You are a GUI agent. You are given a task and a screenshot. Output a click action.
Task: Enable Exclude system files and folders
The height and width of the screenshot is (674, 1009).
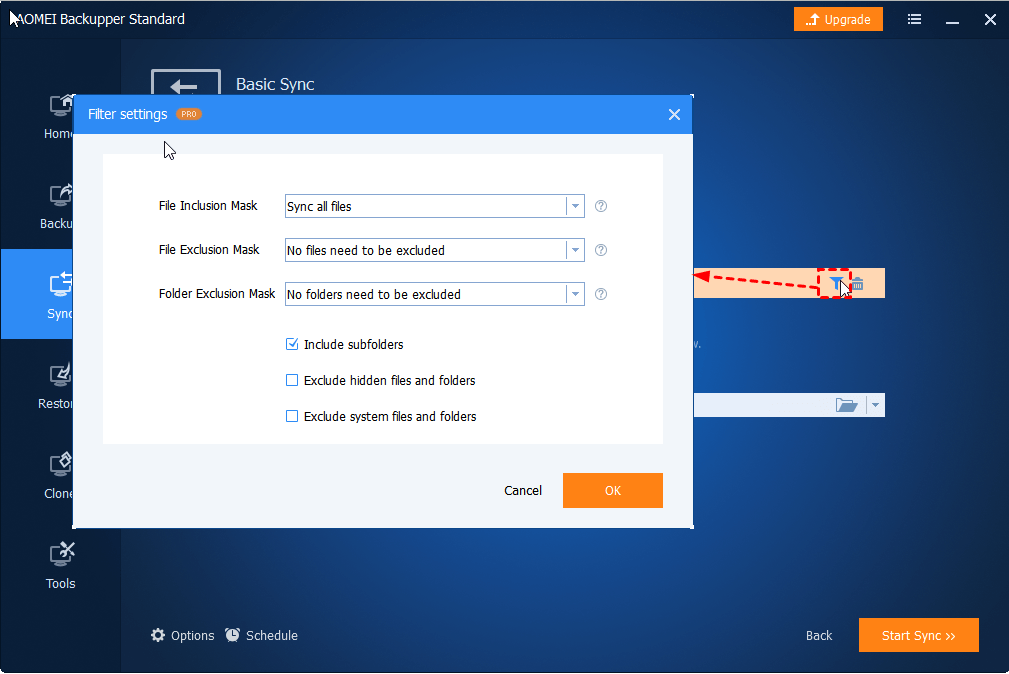click(292, 416)
